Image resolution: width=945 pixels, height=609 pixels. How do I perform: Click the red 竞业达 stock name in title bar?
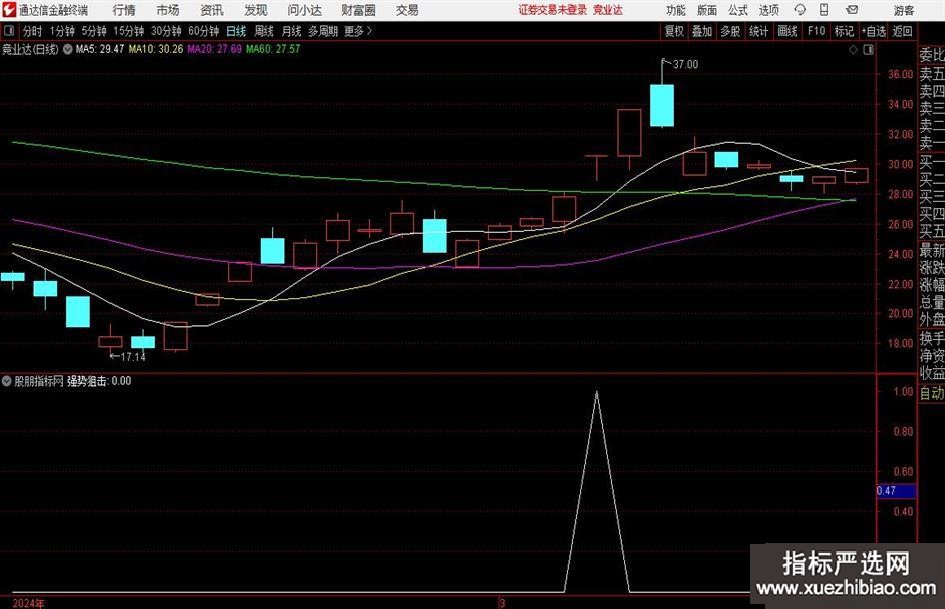608,10
